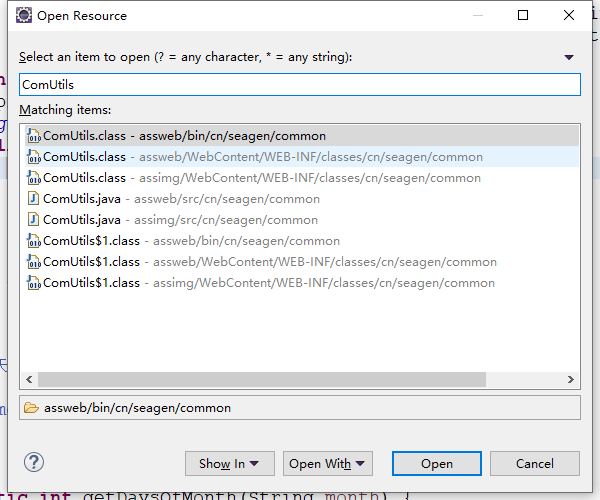Click Java file icon of assweb/src ComUtils.java

pyautogui.click(x=34, y=199)
